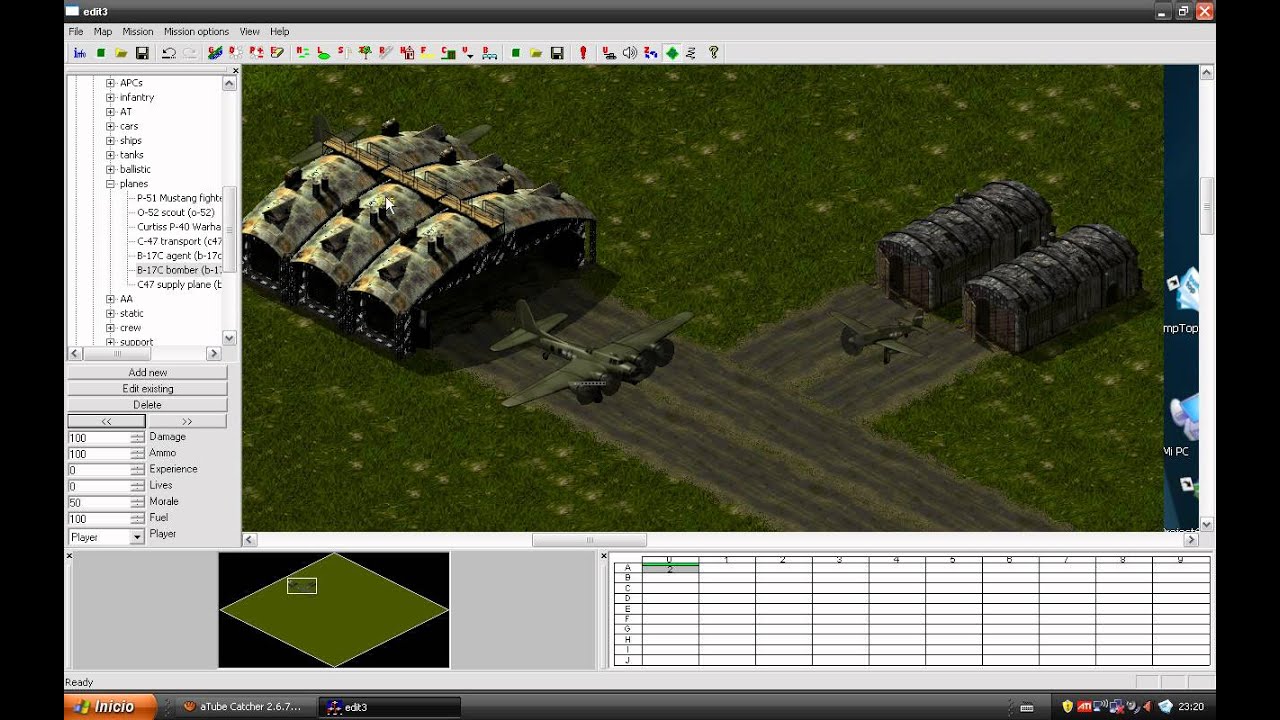The height and width of the screenshot is (720, 1280).
Task: Open the Mission menu
Action: [138, 31]
